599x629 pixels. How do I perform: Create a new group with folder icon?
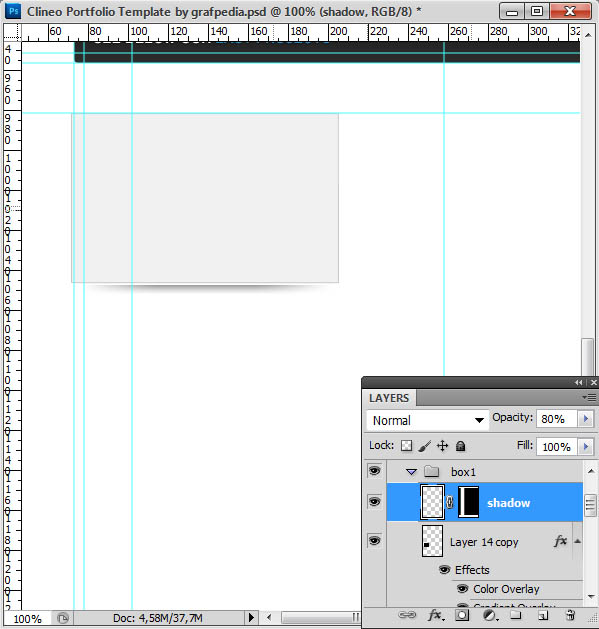tap(516, 615)
